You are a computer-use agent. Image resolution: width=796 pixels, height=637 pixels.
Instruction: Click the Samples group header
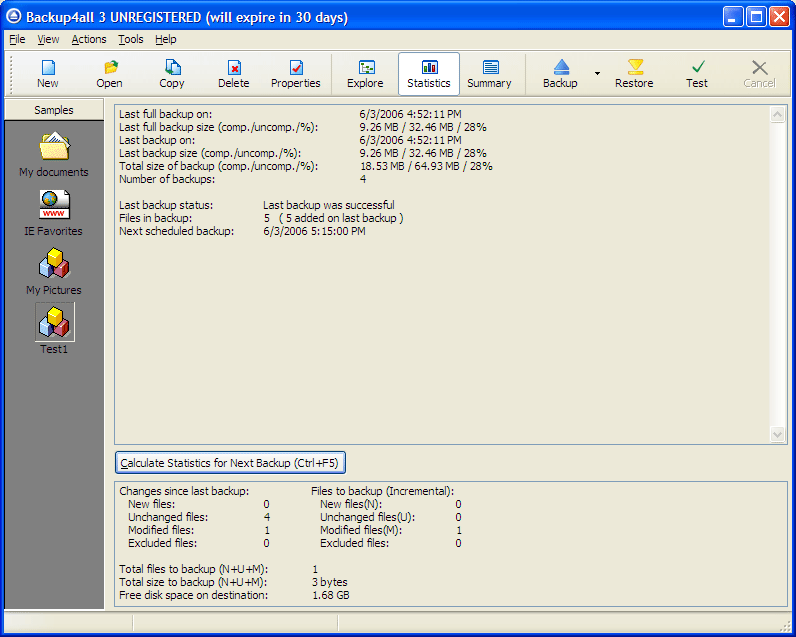[x=54, y=110]
